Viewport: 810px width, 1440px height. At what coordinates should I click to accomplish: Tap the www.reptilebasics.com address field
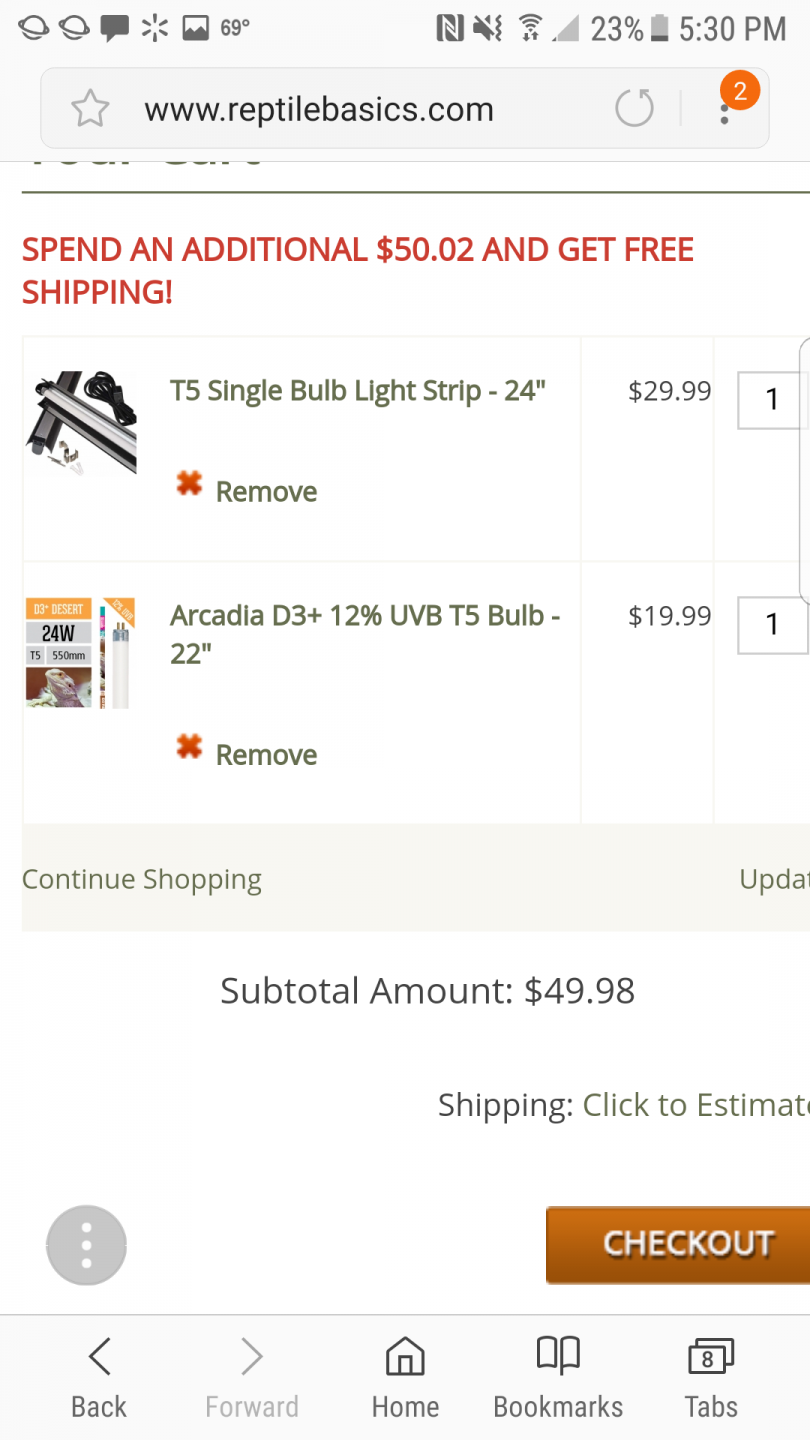click(320, 109)
